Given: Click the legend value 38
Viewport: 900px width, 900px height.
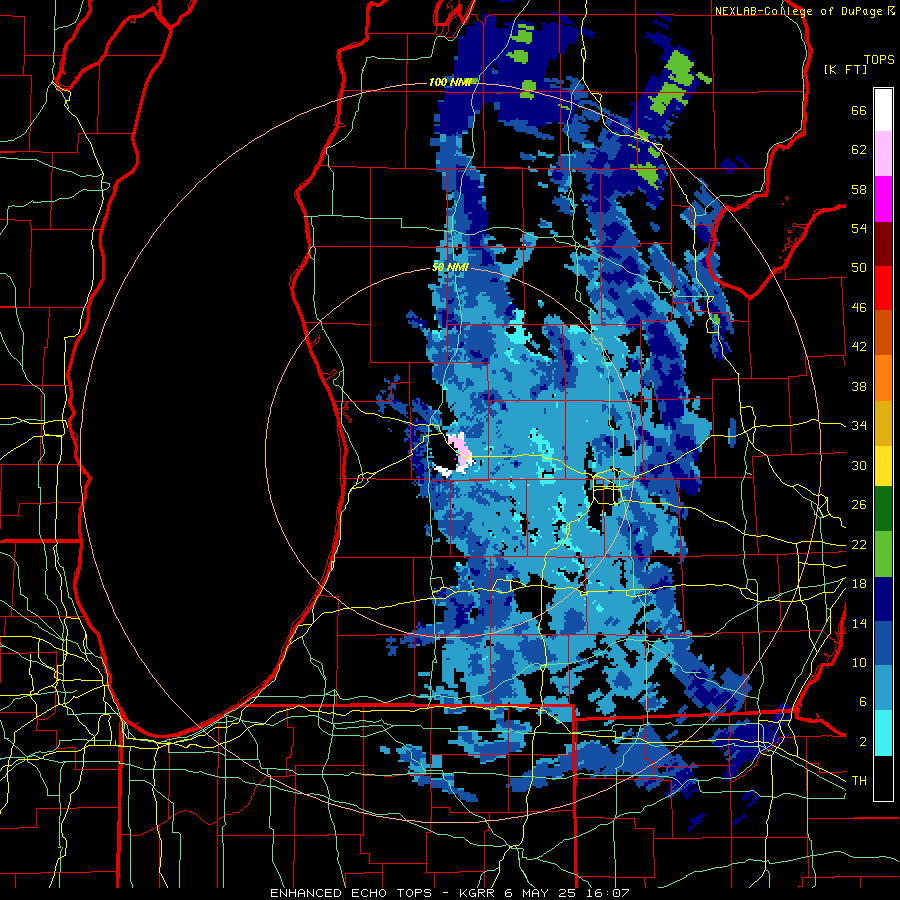Looking at the screenshot, I should [x=859, y=386].
